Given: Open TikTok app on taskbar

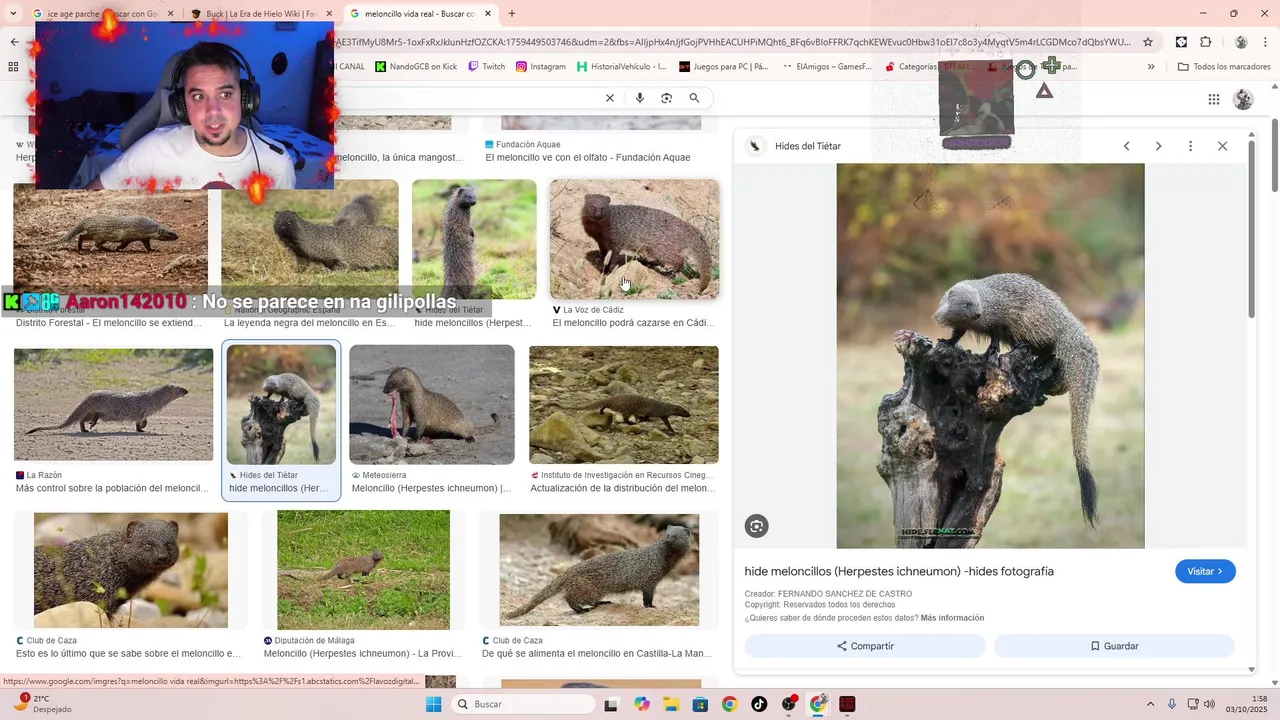Looking at the screenshot, I should 759,704.
